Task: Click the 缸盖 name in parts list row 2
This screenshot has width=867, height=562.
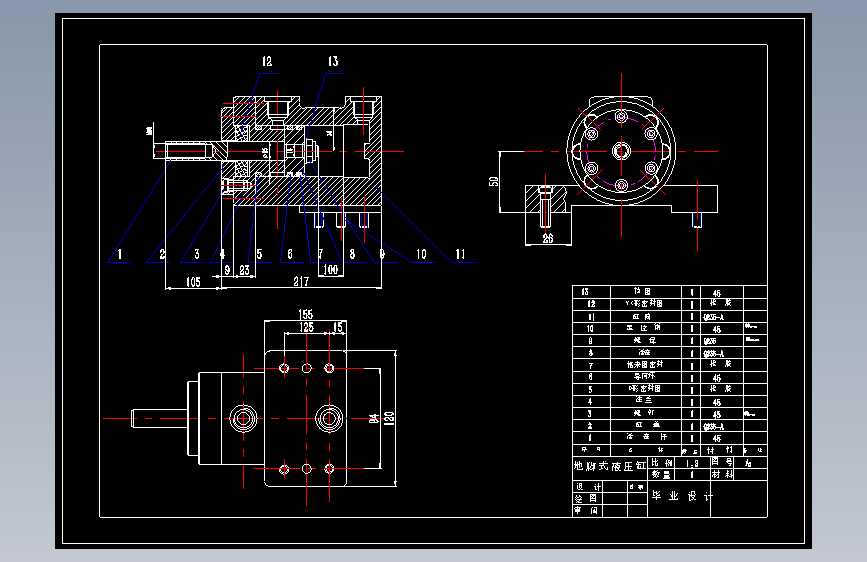Action: click(647, 425)
